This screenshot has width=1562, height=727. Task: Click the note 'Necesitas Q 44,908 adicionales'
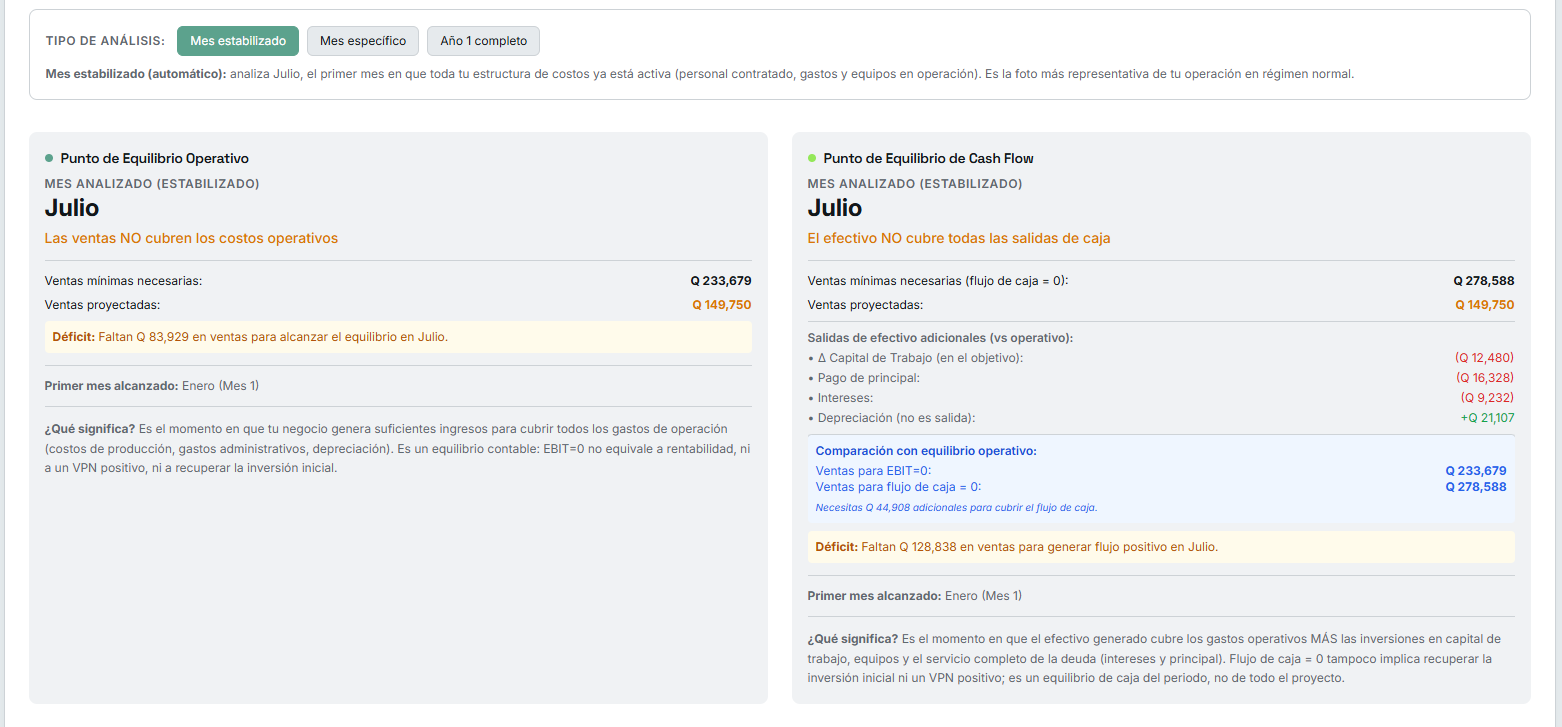[957, 508]
